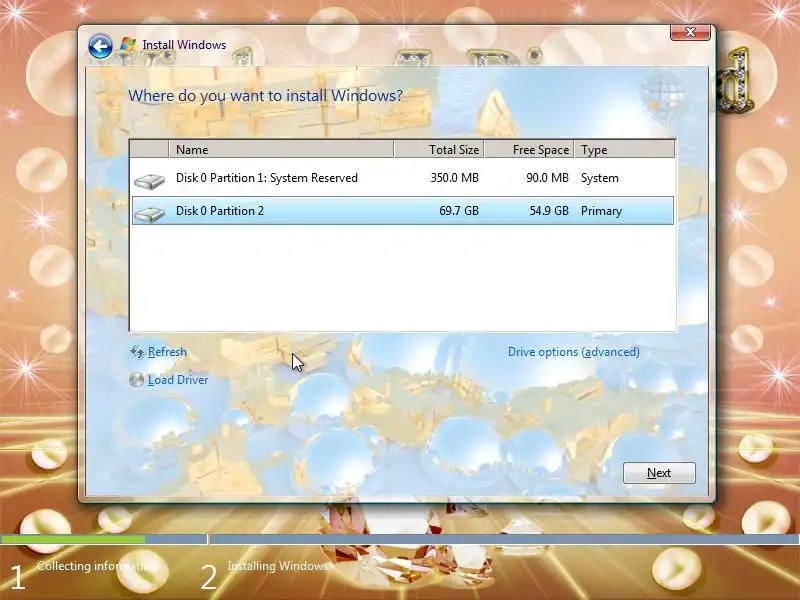
Task: Proceed with the Next button
Action: (x=659, y=473)
